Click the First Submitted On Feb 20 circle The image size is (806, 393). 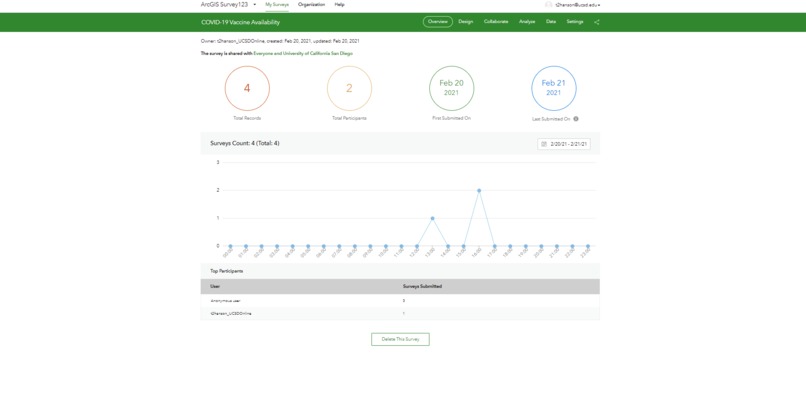pos(452,88)
